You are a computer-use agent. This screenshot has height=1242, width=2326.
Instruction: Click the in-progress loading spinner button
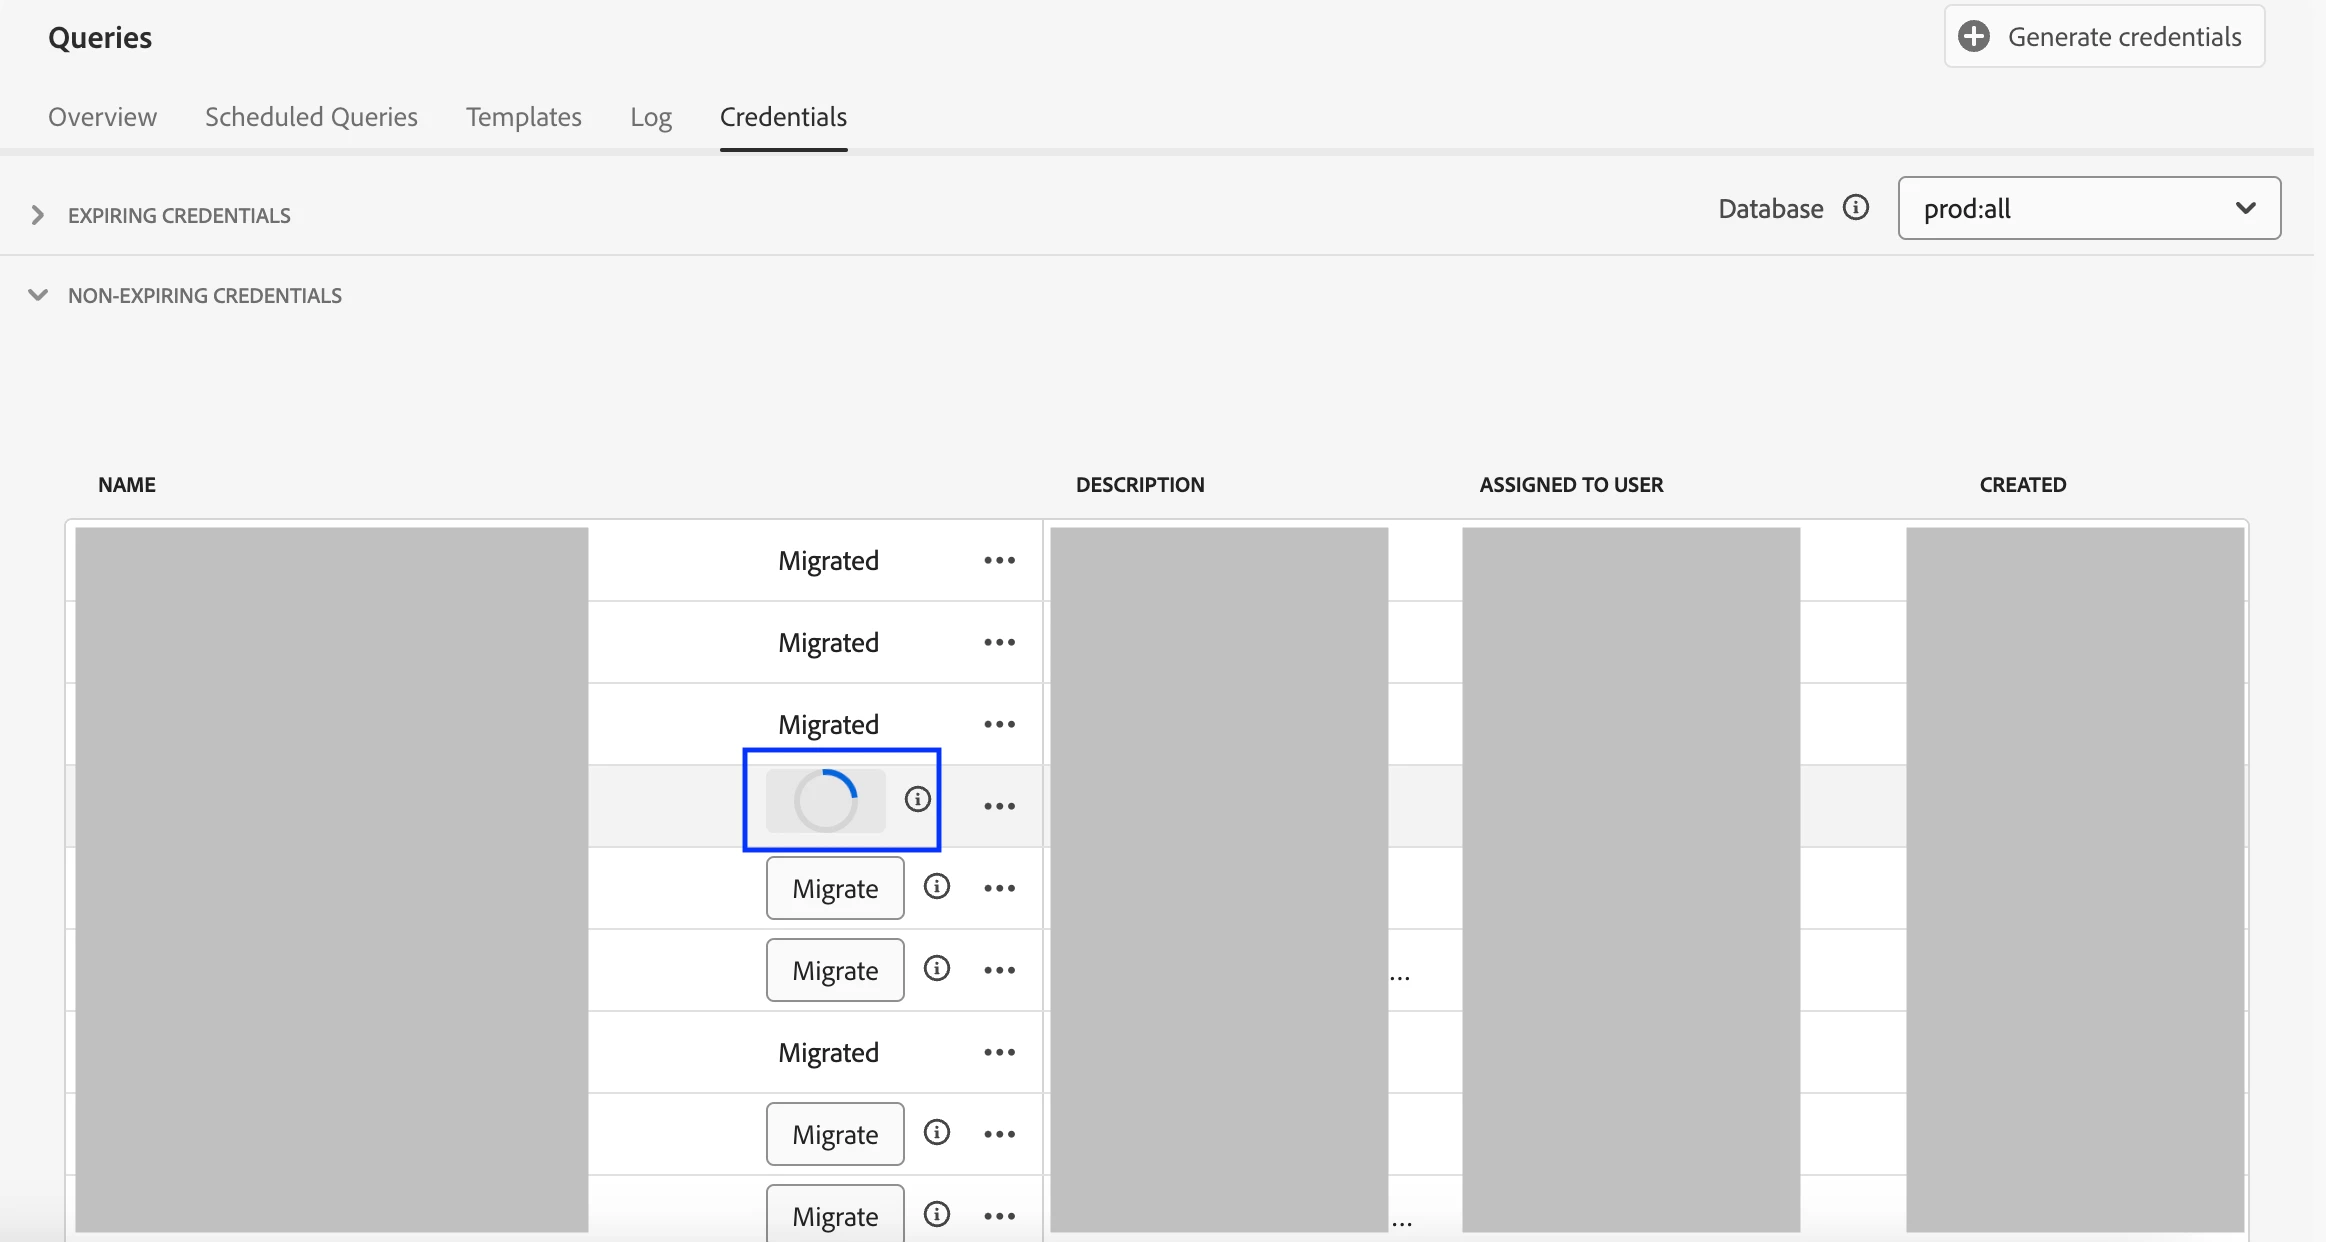[x=825, y=801]
